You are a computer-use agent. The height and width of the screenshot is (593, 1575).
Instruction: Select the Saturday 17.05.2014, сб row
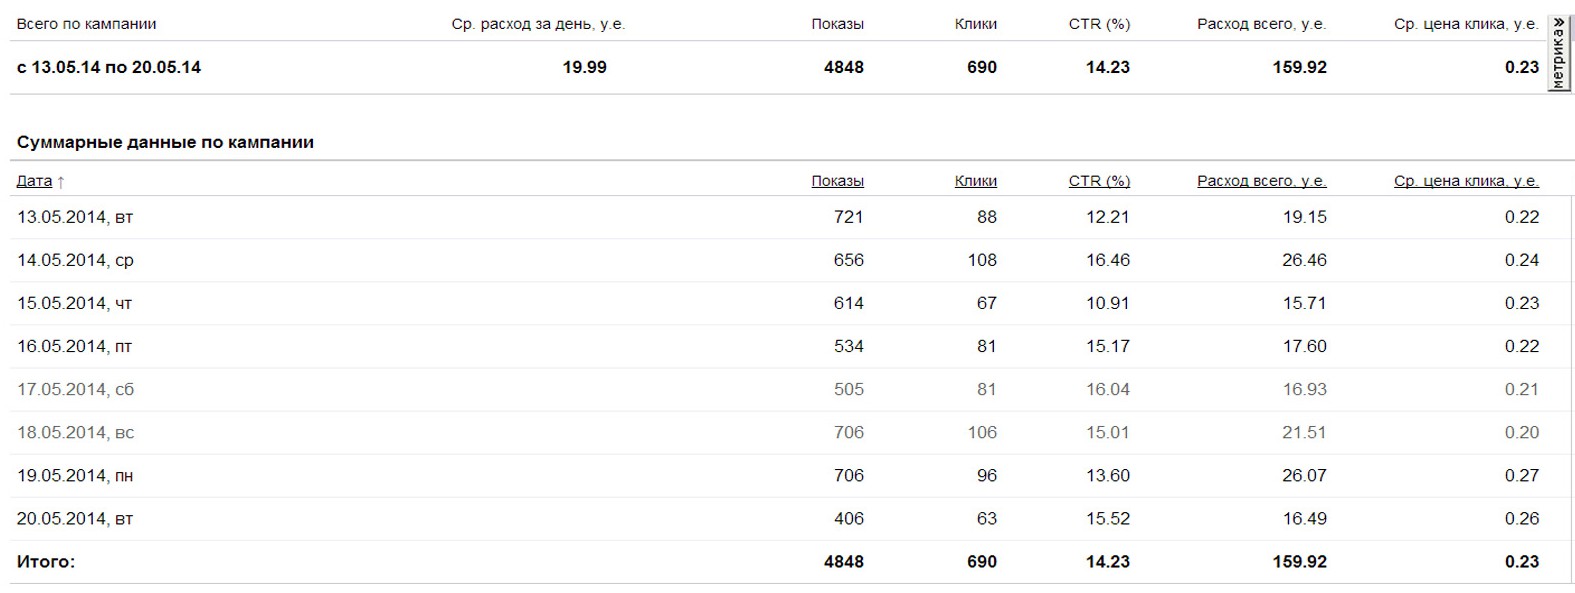(x=75, y=389)
